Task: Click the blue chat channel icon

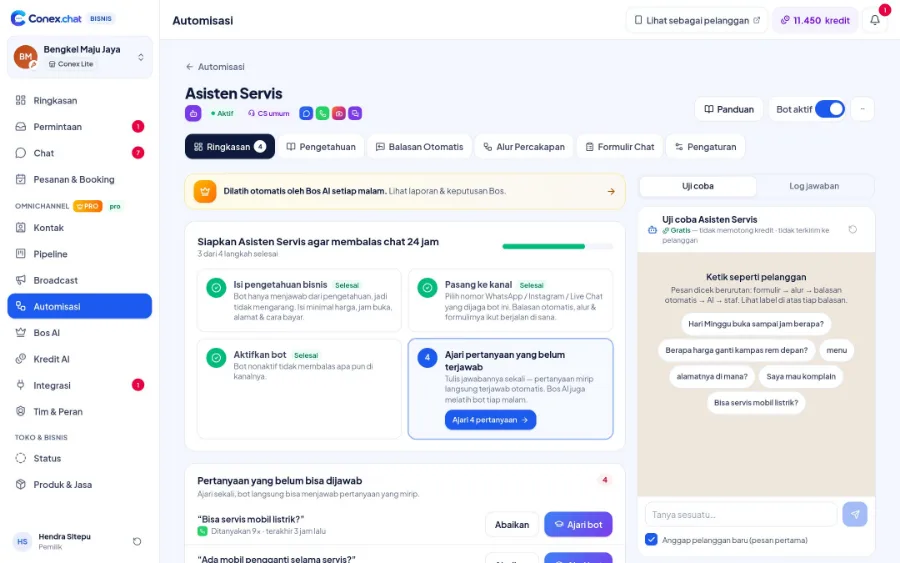Action: (306, 114)
